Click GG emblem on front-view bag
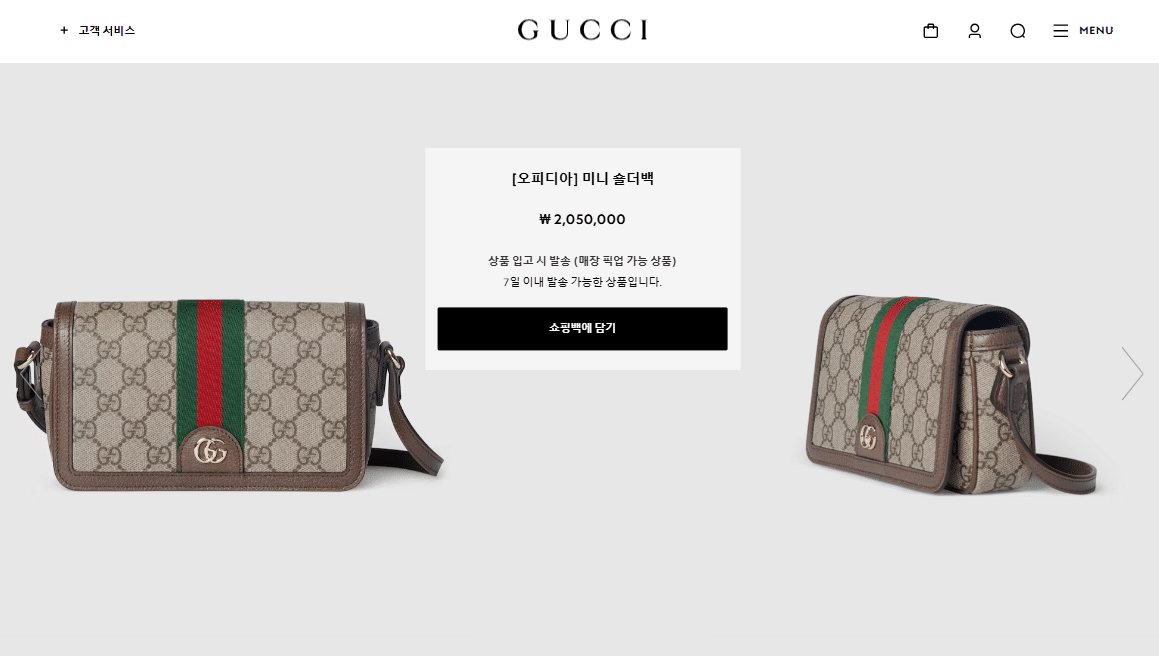This screenshot has width=1159, height=656. pyautogui.click(x=211, y=450)
